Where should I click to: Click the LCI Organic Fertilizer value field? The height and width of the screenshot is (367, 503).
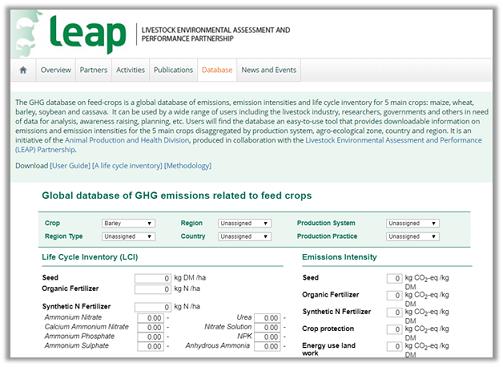tap(153, 289)
